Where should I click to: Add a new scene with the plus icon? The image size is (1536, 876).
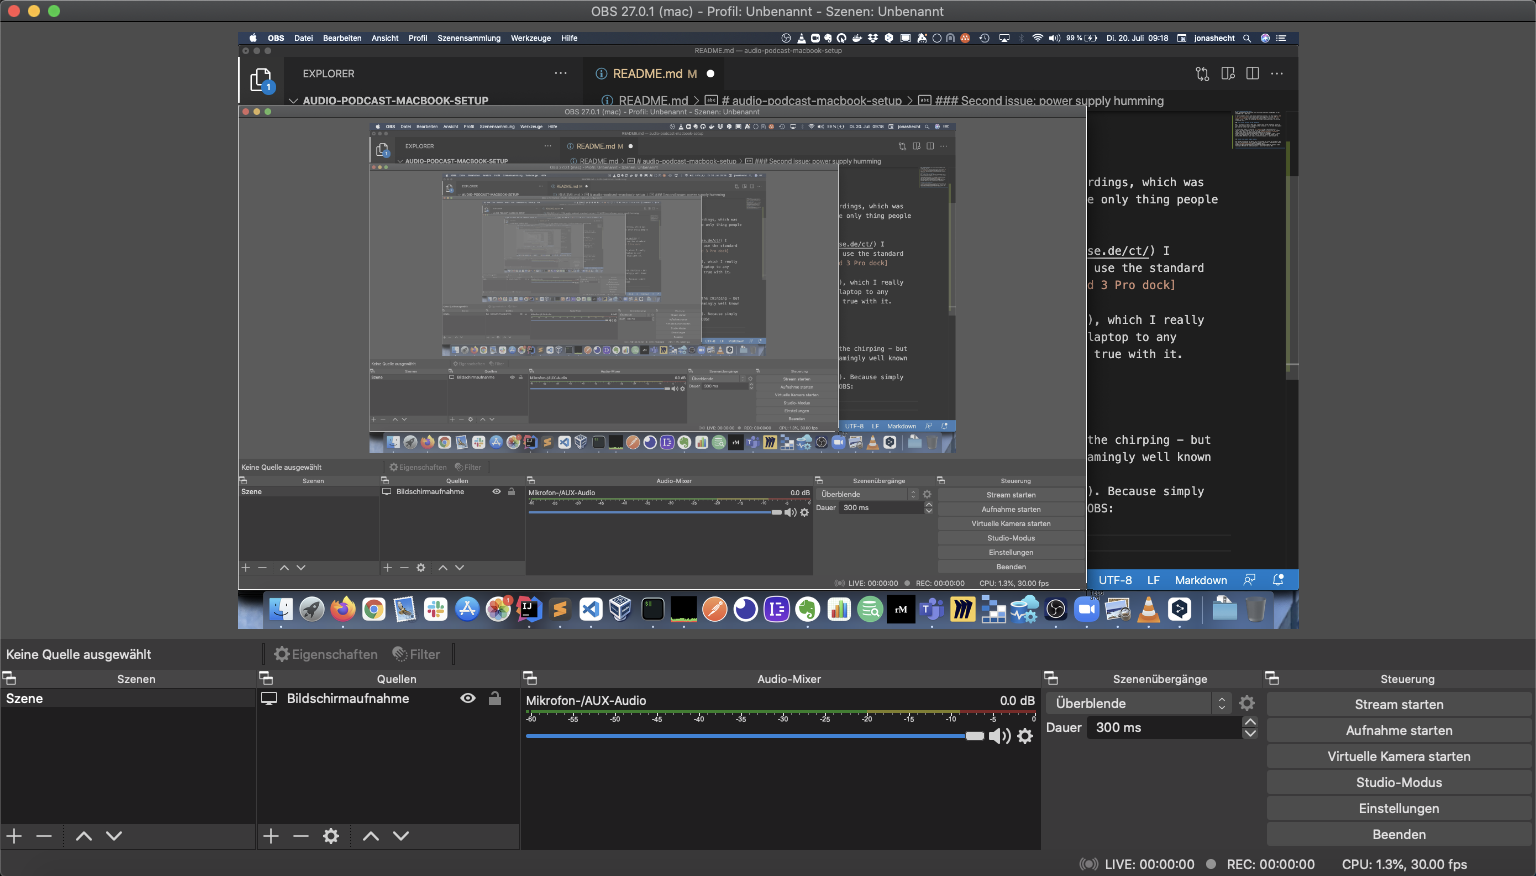[x=14, y=836]
